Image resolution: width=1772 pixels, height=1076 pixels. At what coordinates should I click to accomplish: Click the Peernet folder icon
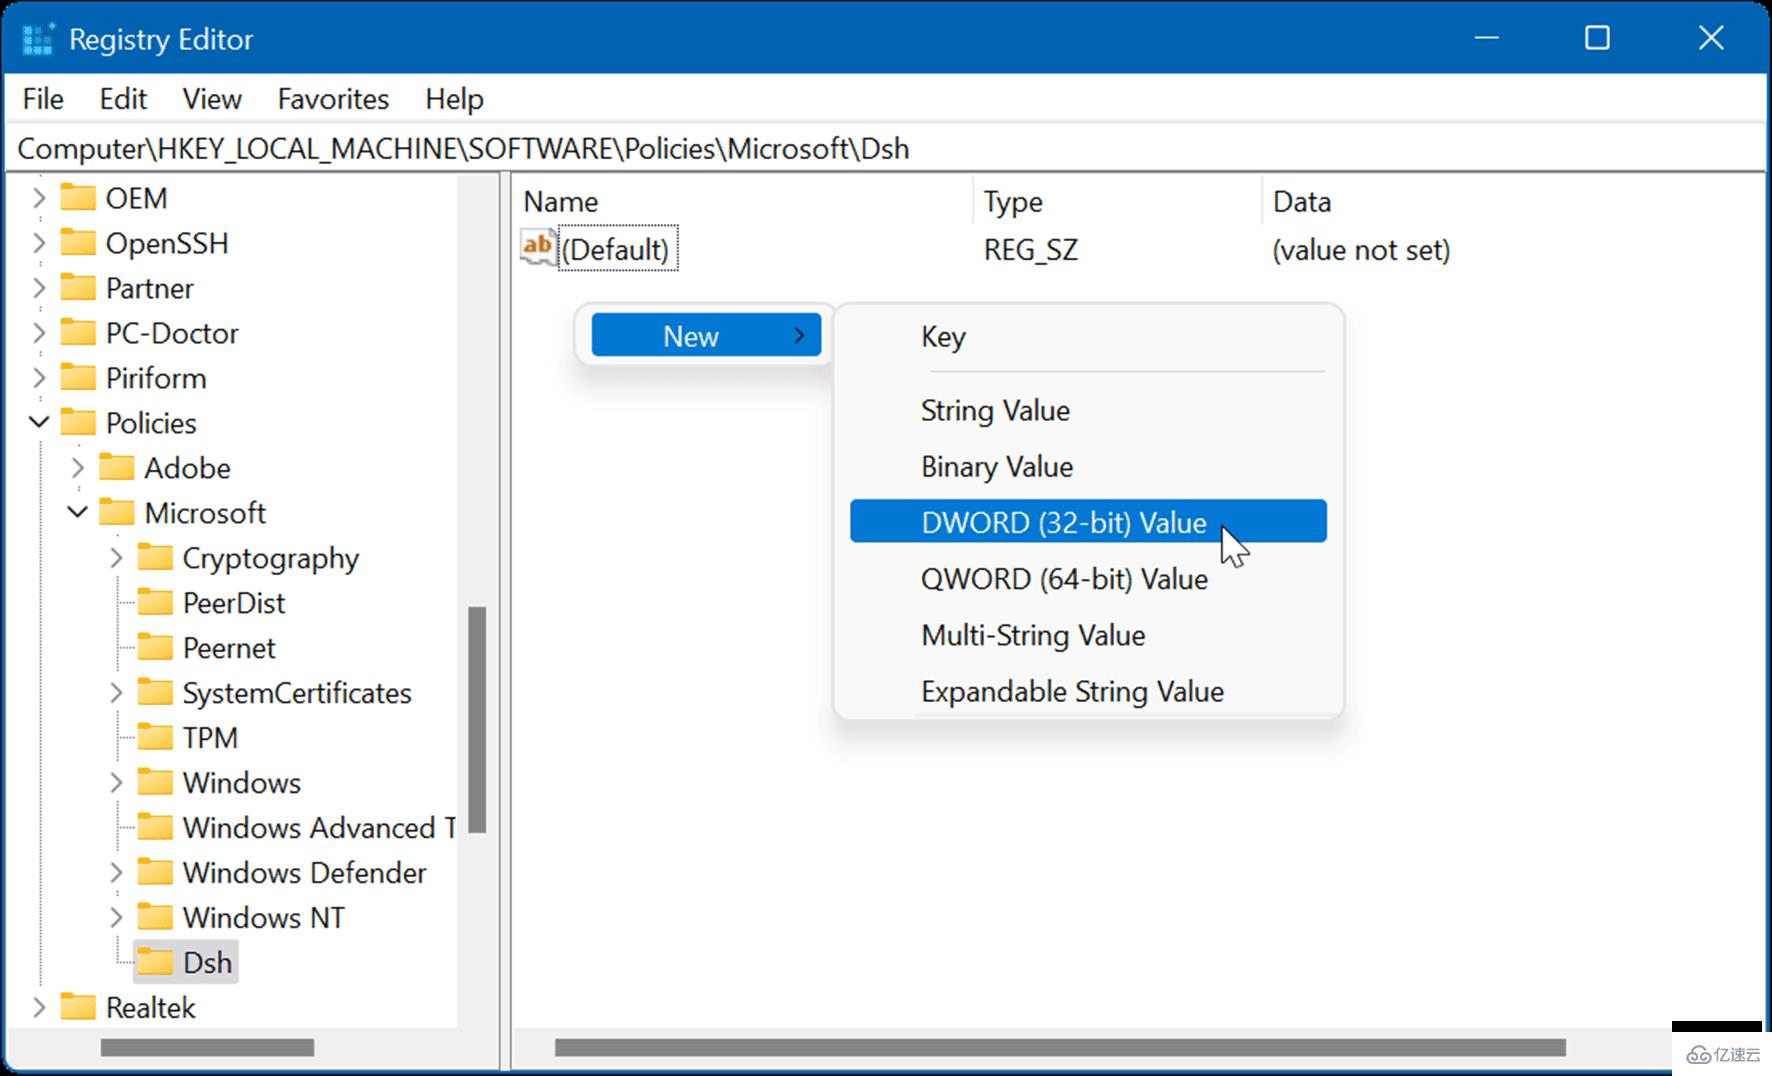pyautogui.click(x=154, y=647)
